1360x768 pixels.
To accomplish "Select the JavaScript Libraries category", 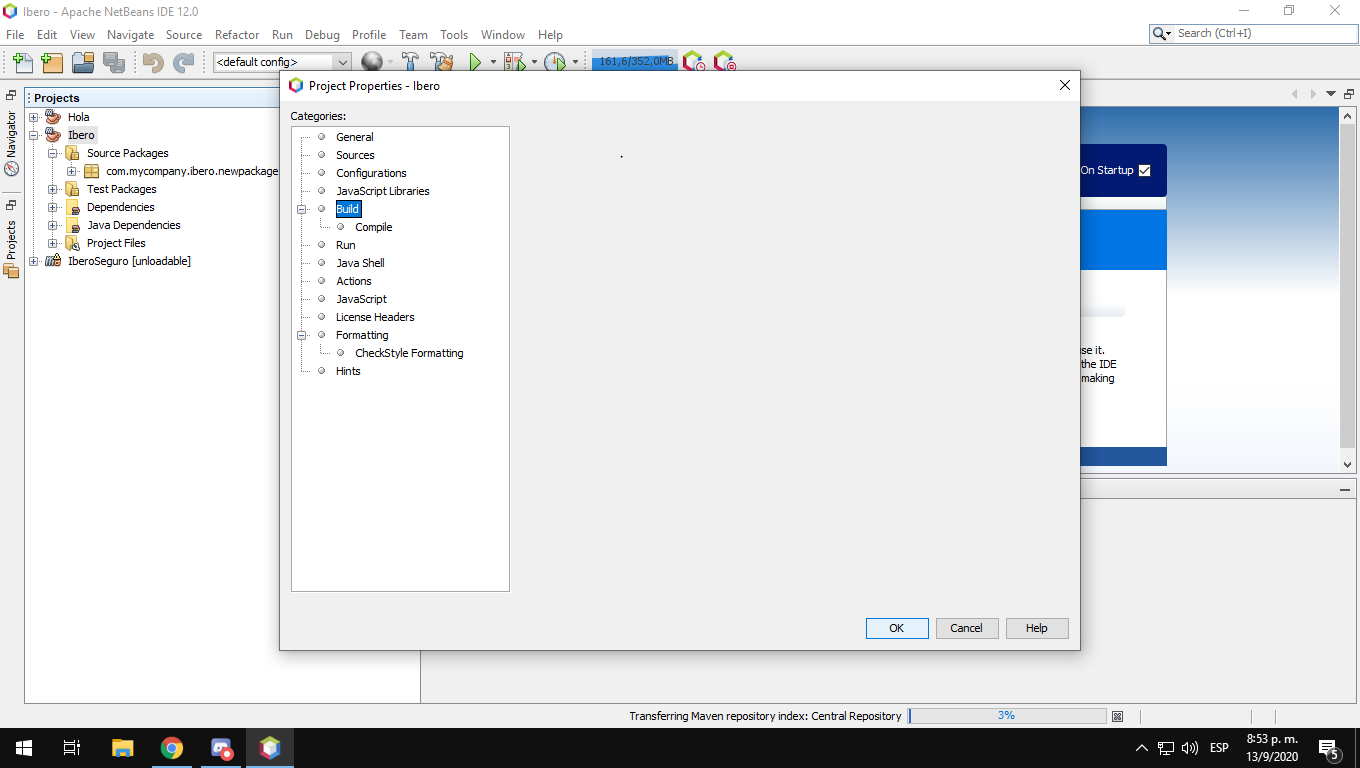I will pos(383,191).
